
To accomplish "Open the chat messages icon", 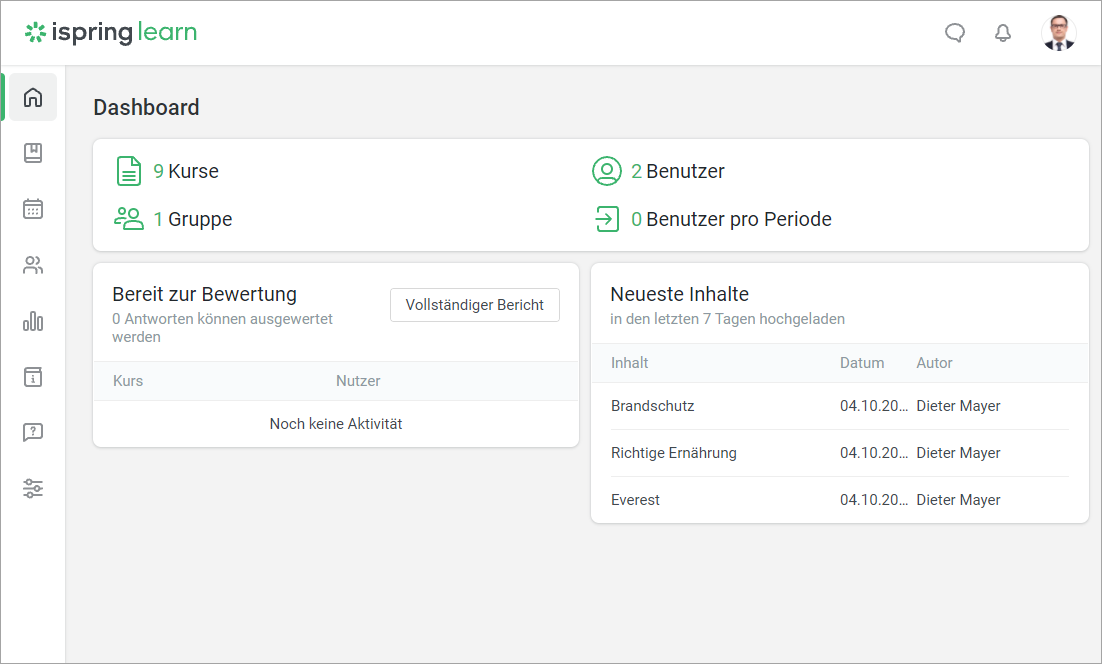I will click(955, 33).
